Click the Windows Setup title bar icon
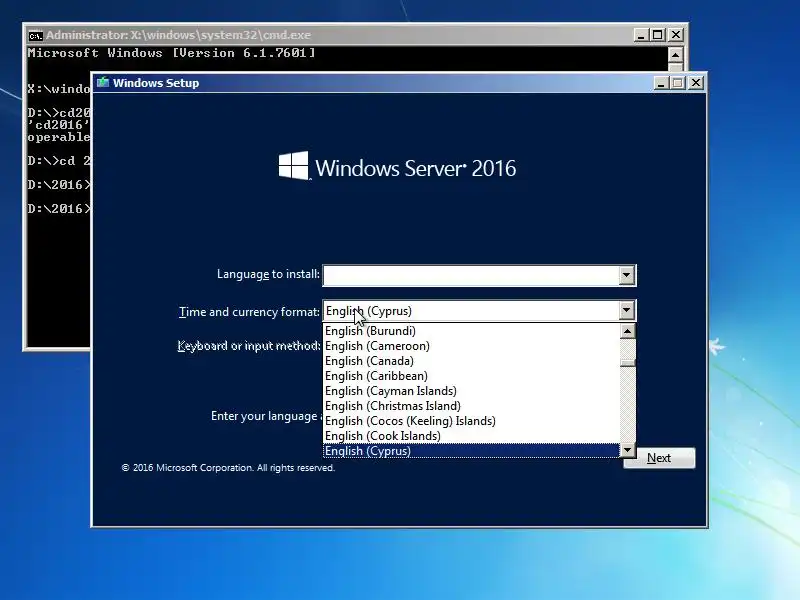This screenshot has height=600, width=800. [x=103, y=83]
